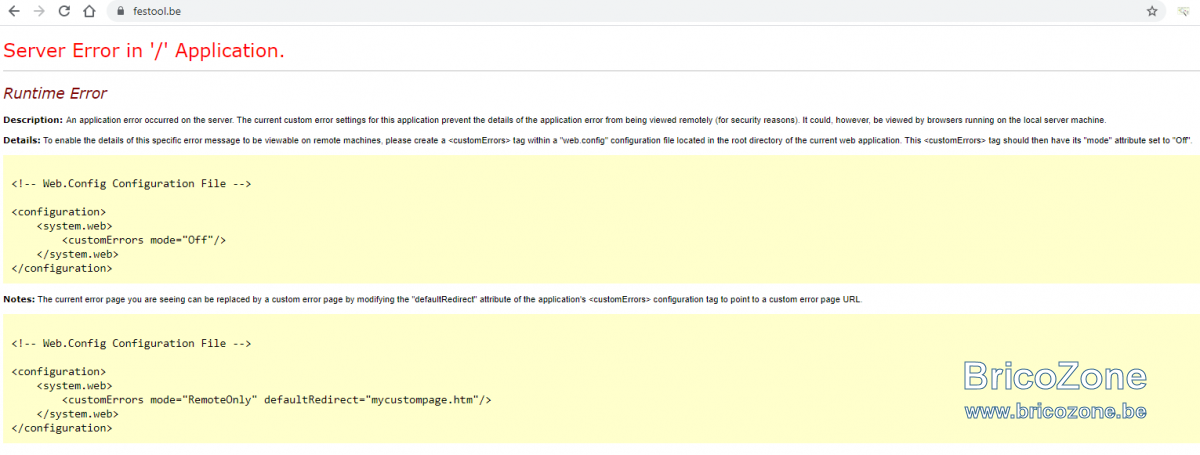Click the BricoZone watermark logo
1200x455 pixels.
pyautogui.click(x=1055, y=377)
